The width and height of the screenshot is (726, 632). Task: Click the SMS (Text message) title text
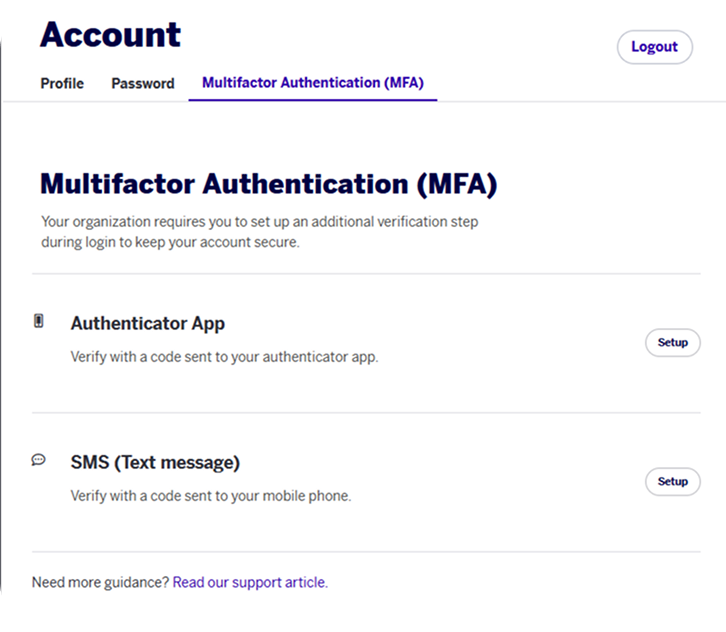click(155, 463)
